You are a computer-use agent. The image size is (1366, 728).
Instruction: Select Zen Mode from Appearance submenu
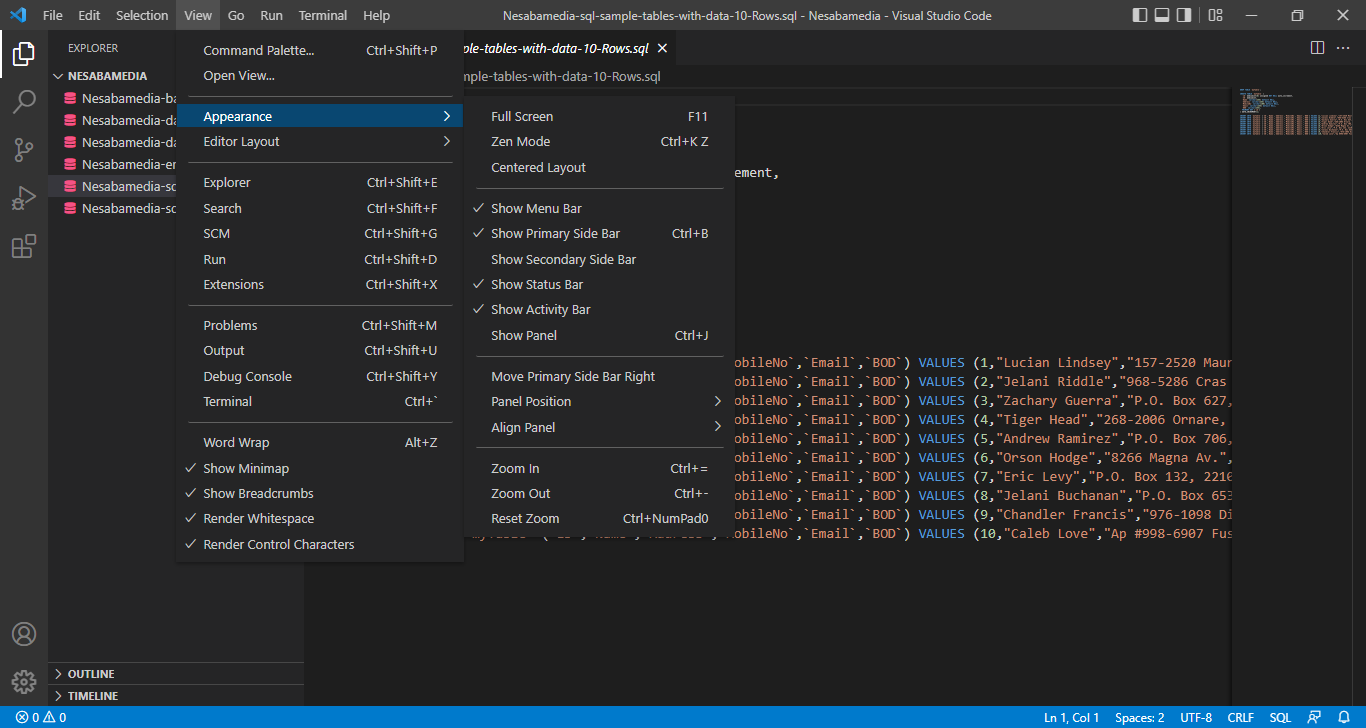coord(520,142)
